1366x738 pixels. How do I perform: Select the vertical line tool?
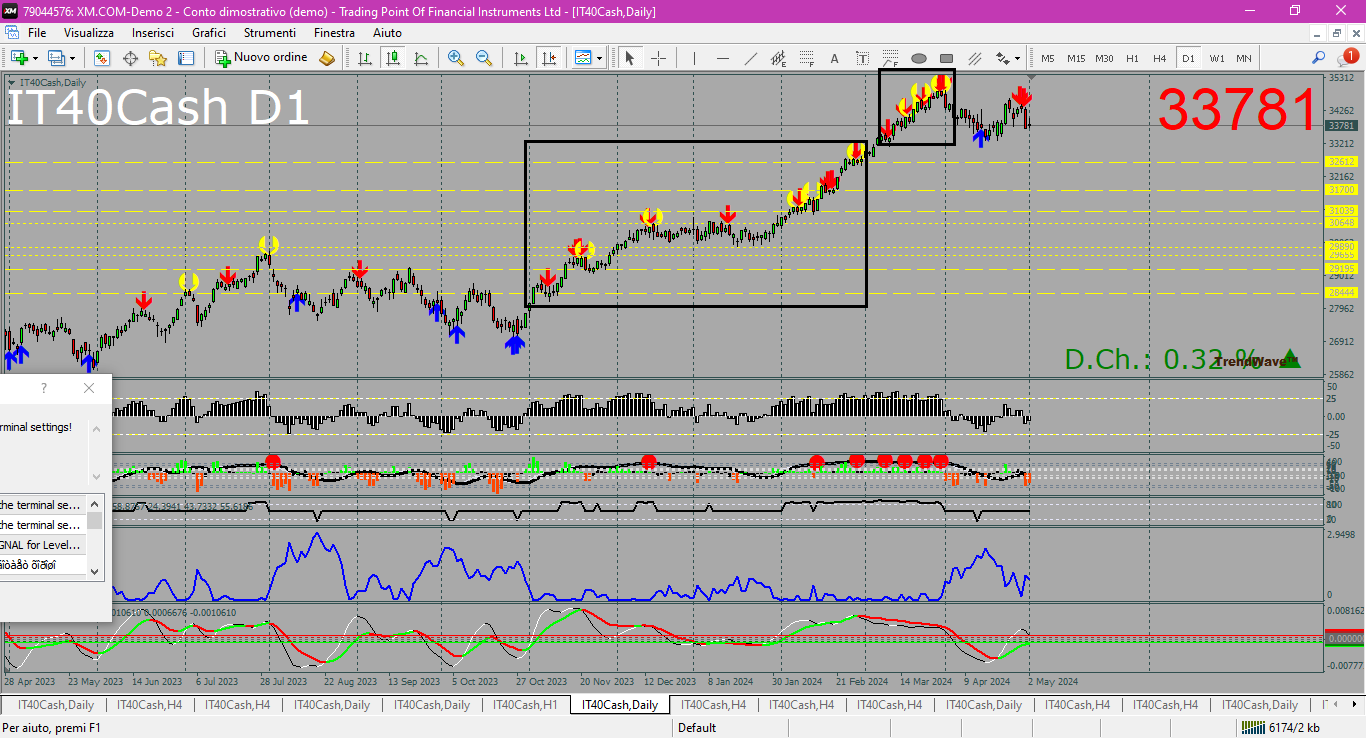695,58
